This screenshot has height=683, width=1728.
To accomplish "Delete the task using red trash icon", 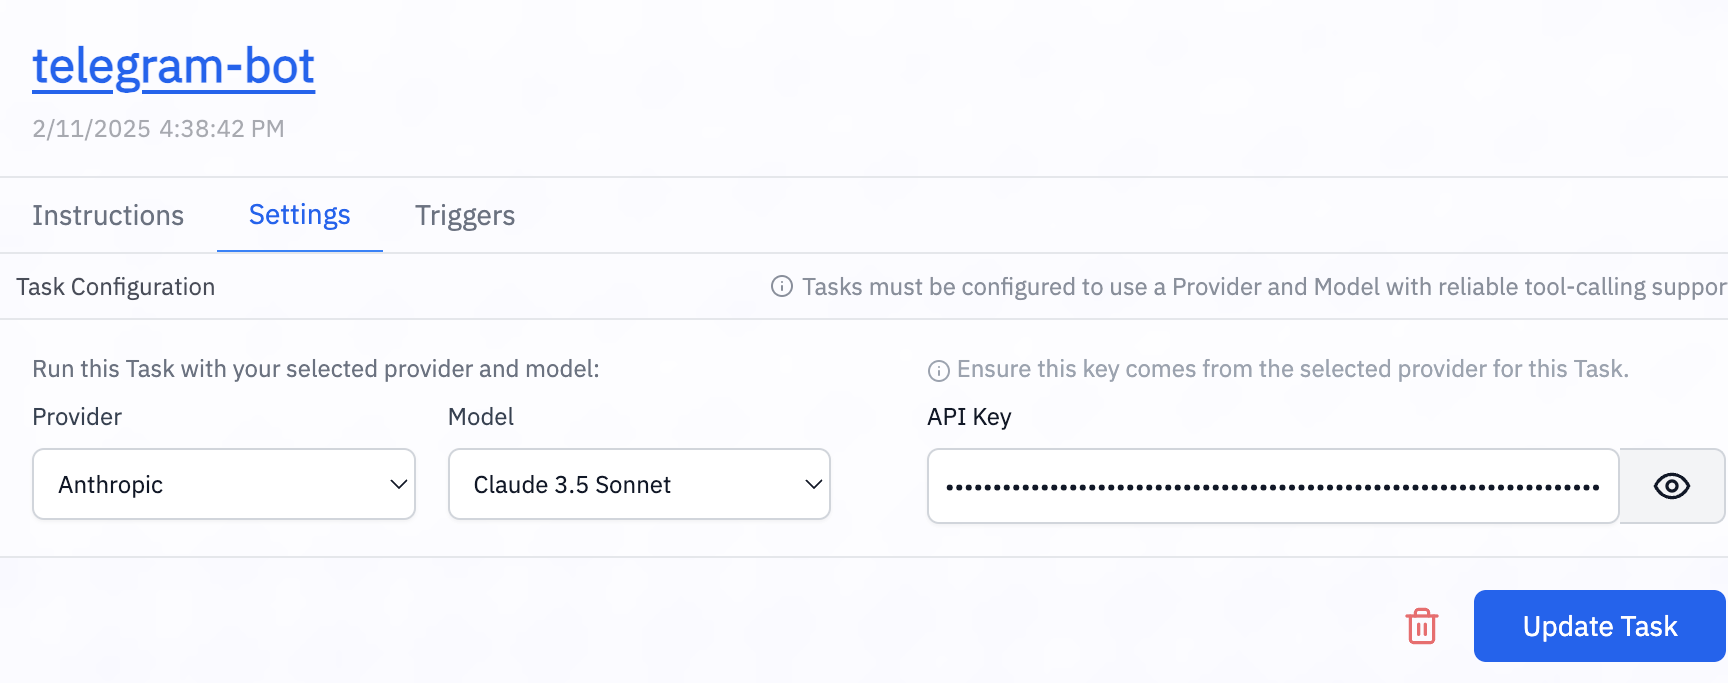I will (1421, 627).
